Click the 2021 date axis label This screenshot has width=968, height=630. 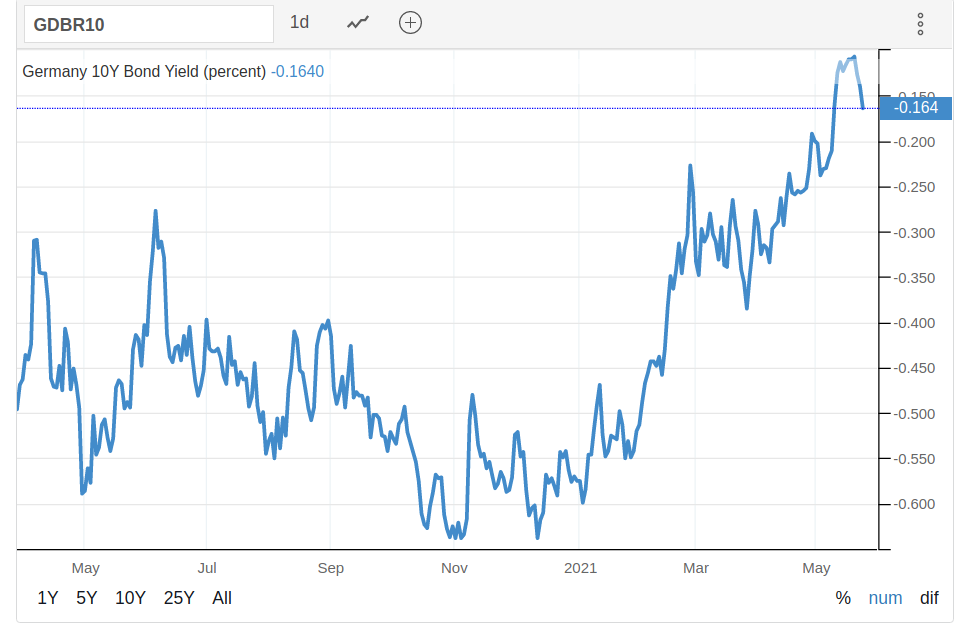(x=580, y=568)
